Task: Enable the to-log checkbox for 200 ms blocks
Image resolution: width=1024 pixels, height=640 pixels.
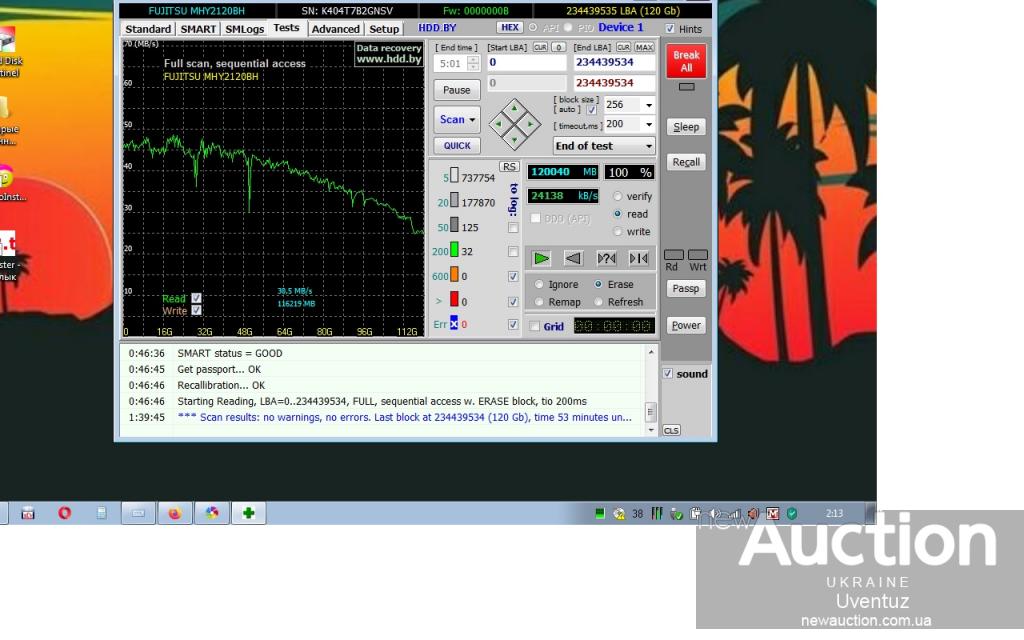Action: (x=513, y=251)
